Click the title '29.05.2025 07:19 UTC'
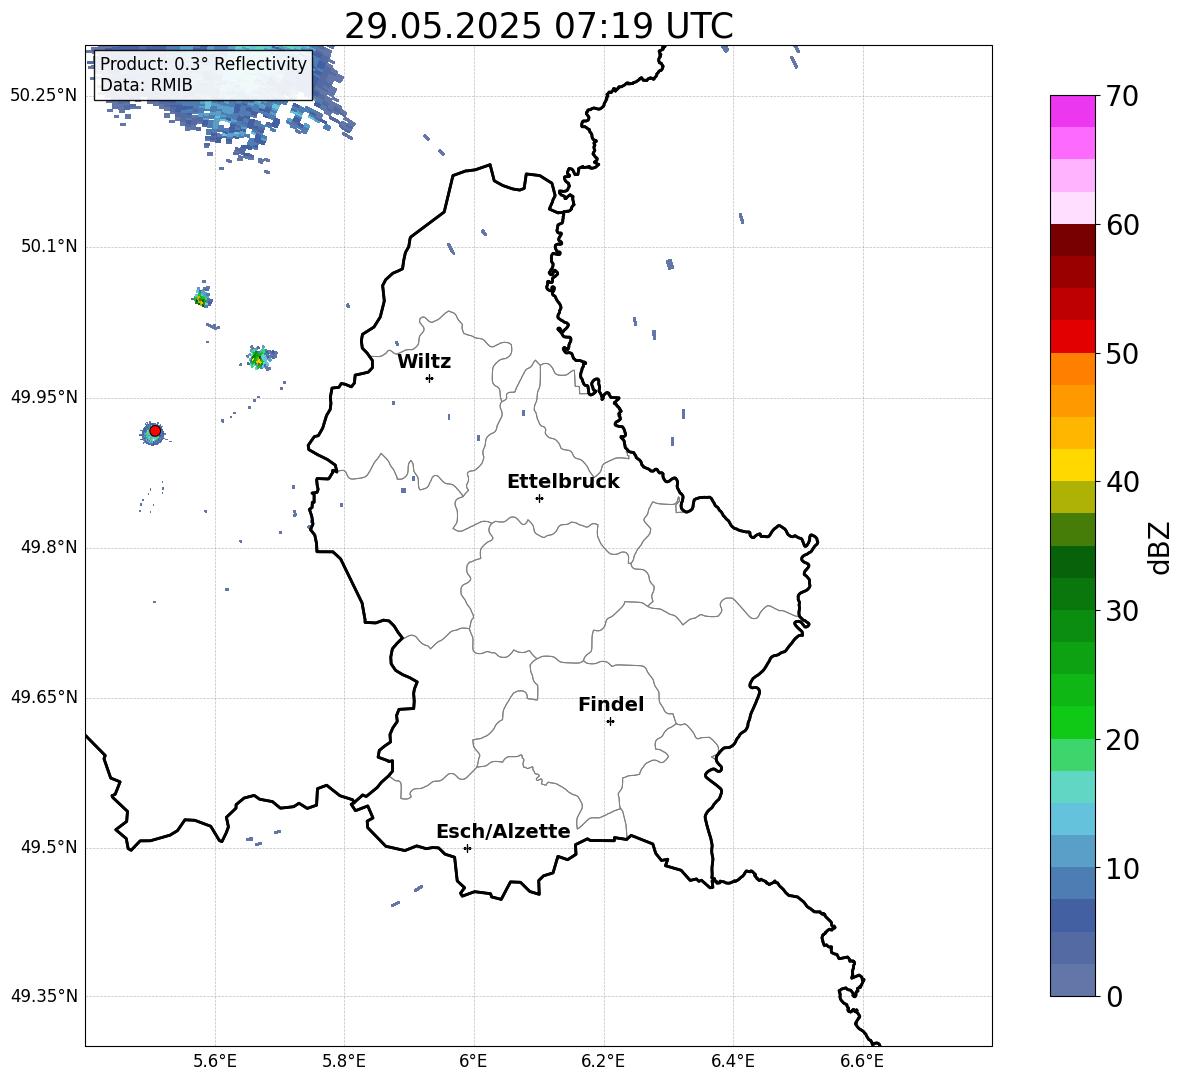This screenshot has width=1184, height=1081. point(538,26)
